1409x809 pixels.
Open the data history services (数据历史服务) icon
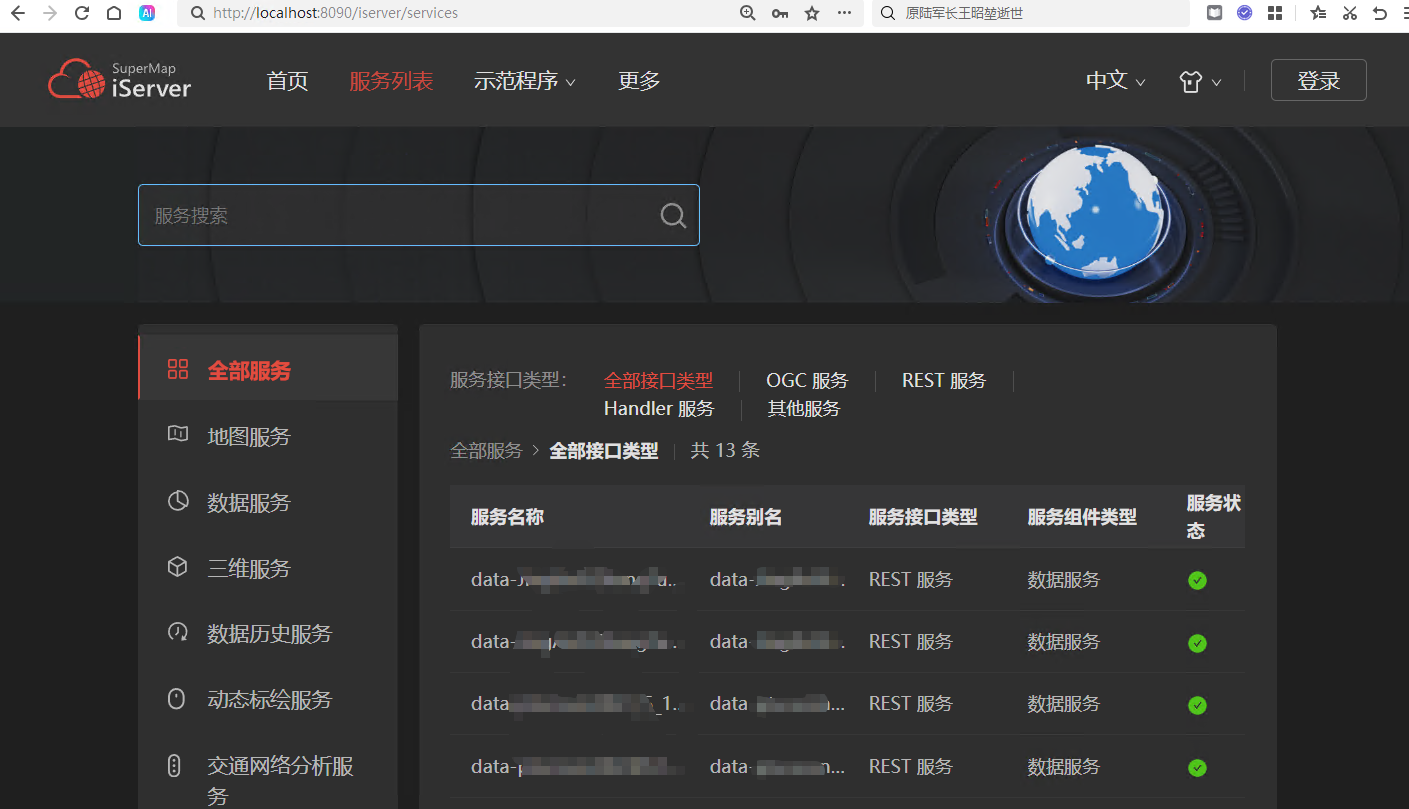[177, 633]
